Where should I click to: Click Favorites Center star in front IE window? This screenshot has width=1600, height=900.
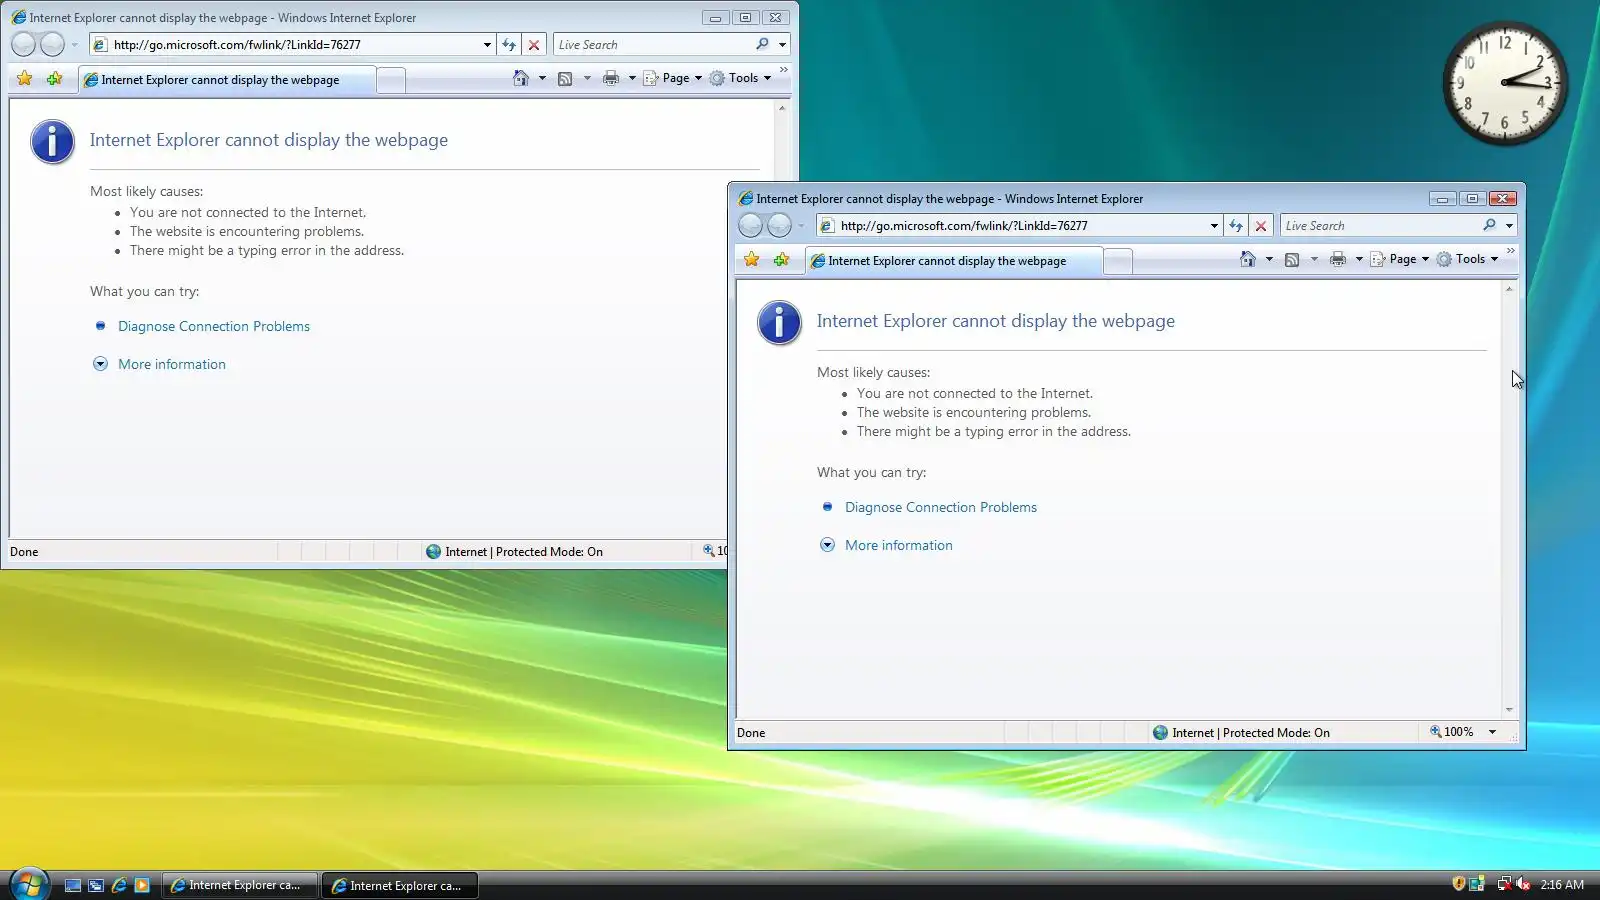pyautogui.click(x=752, y=260)
